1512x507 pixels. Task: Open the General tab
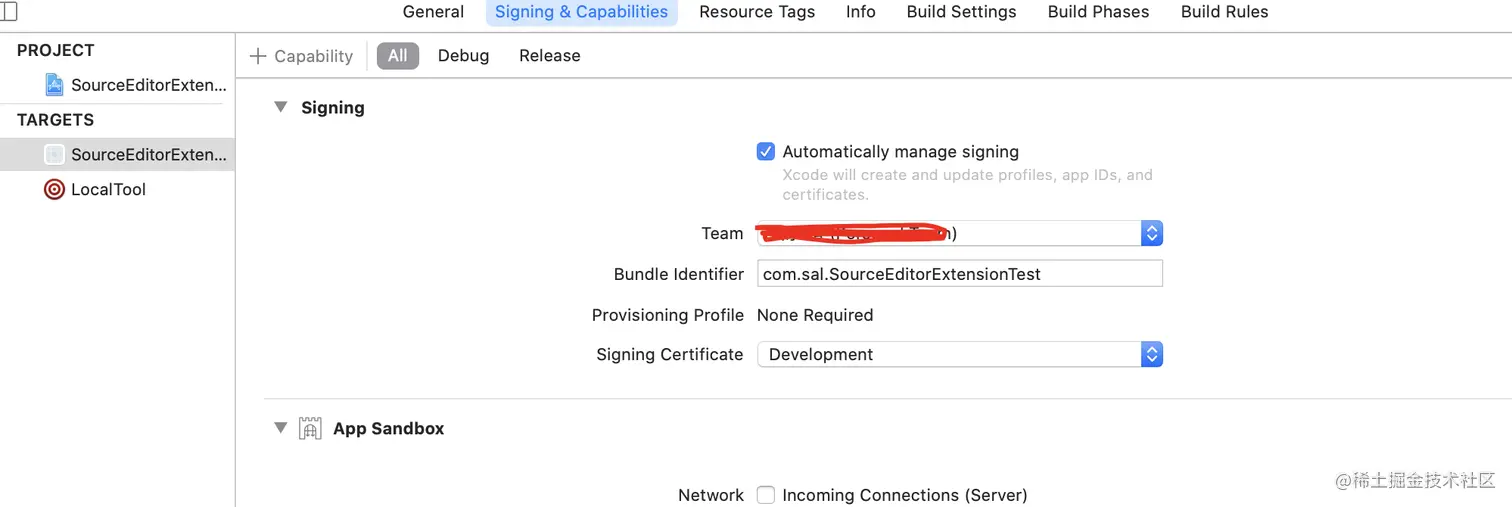click(433, 12)
